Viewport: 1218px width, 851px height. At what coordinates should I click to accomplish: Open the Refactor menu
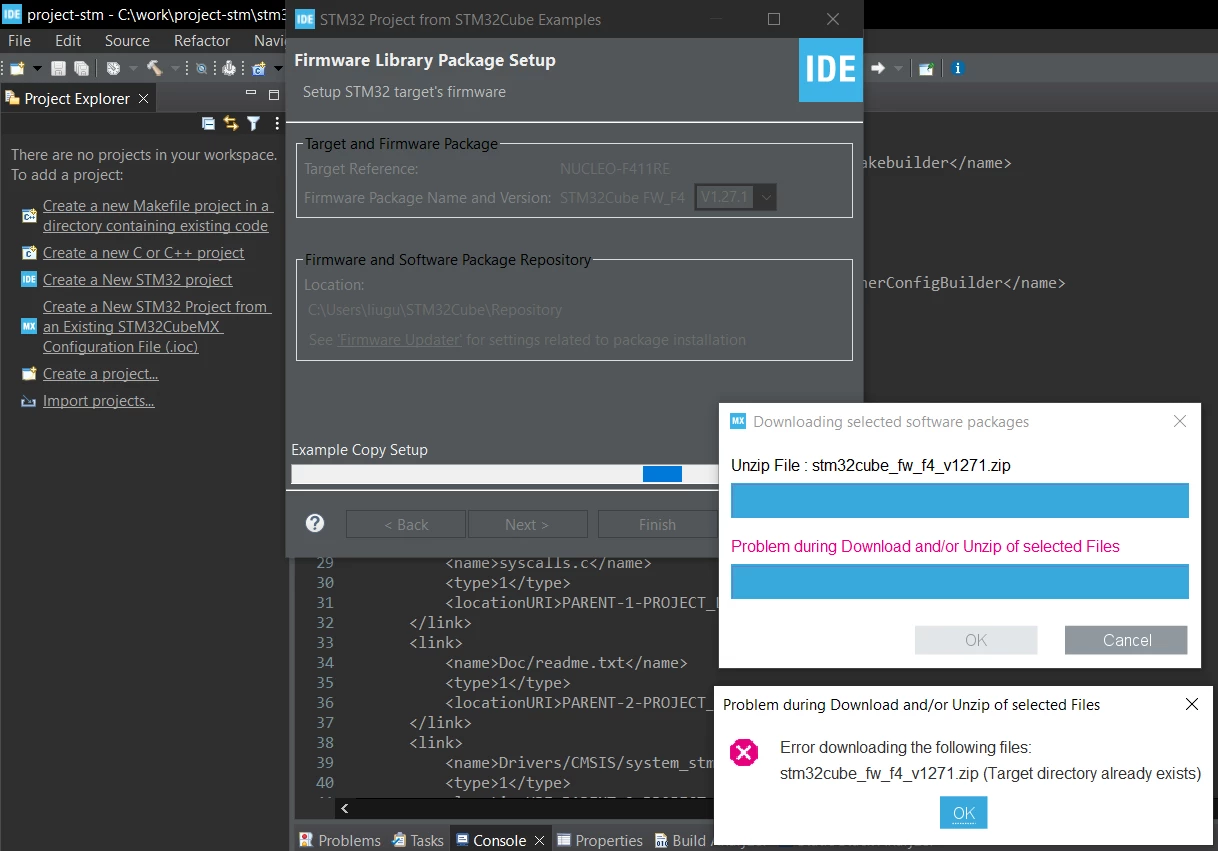202,41
